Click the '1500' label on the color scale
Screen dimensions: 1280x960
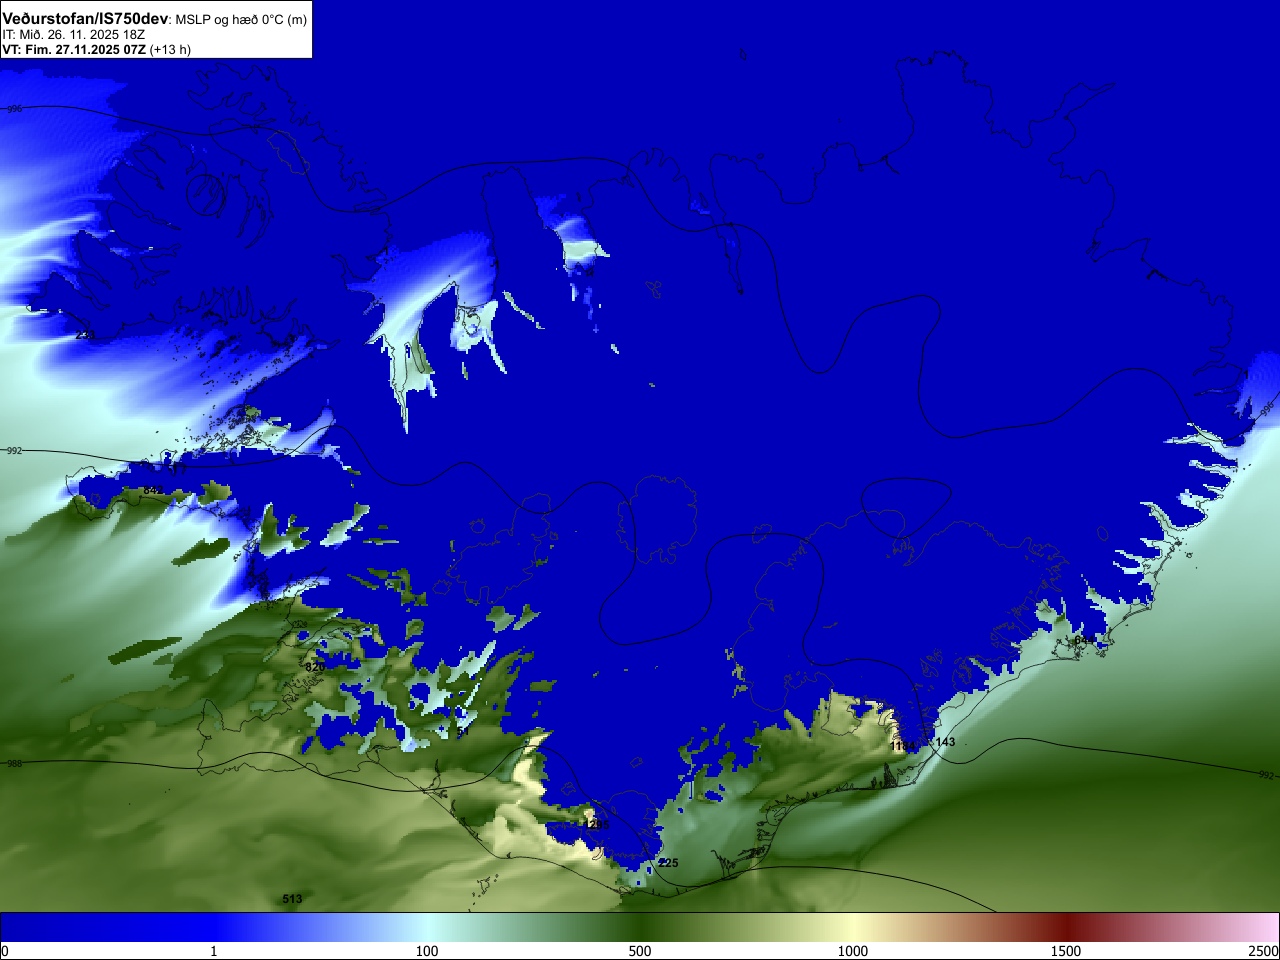coord(1066,951)
